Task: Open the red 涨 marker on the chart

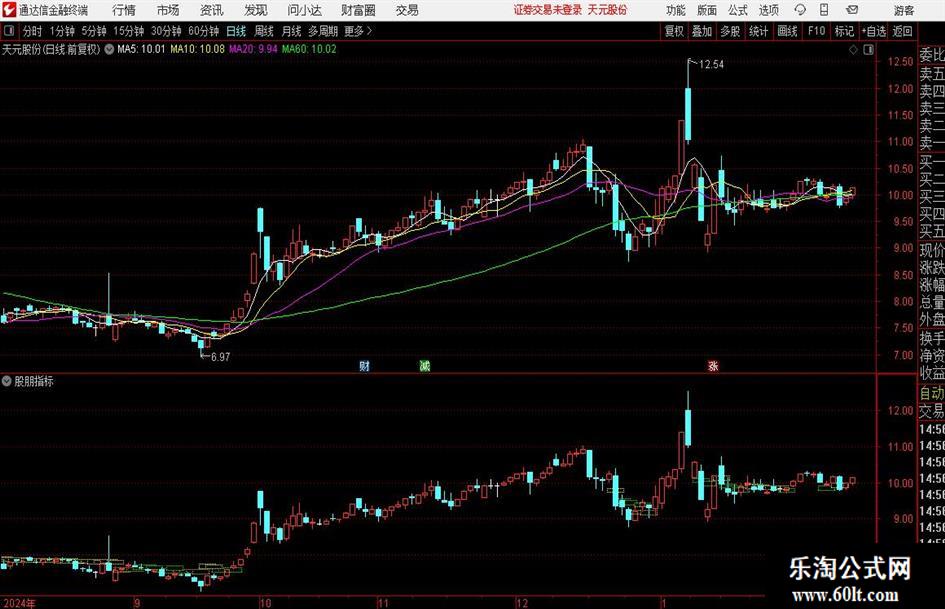Action: [713, 365]
